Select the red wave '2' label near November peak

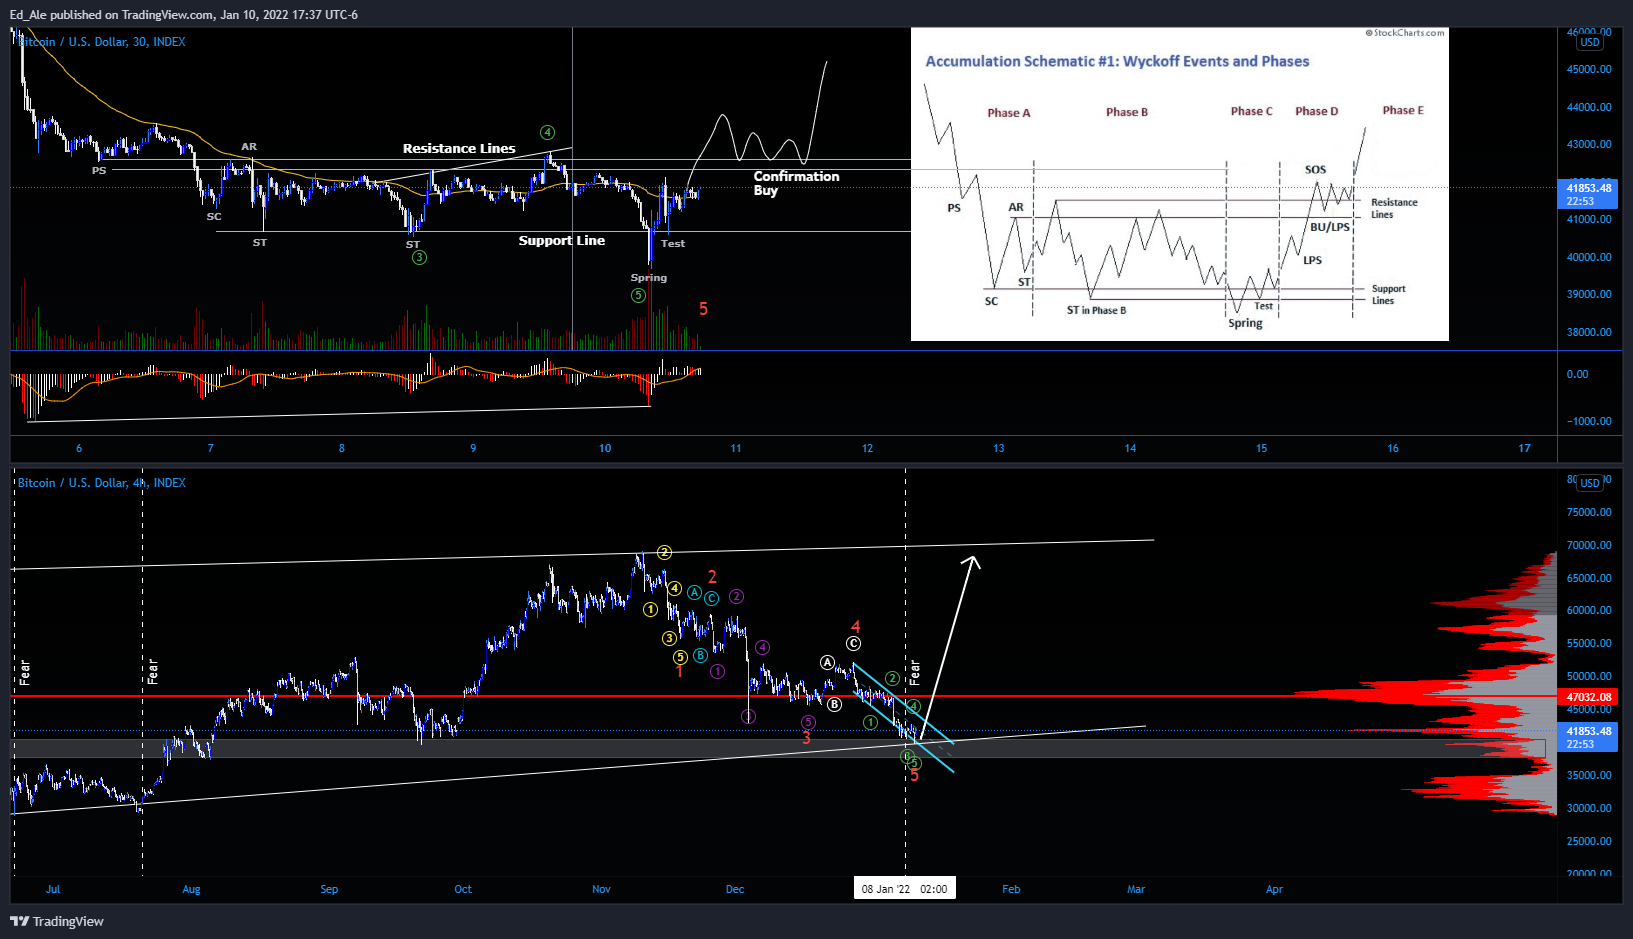click(x=712, y=577)
